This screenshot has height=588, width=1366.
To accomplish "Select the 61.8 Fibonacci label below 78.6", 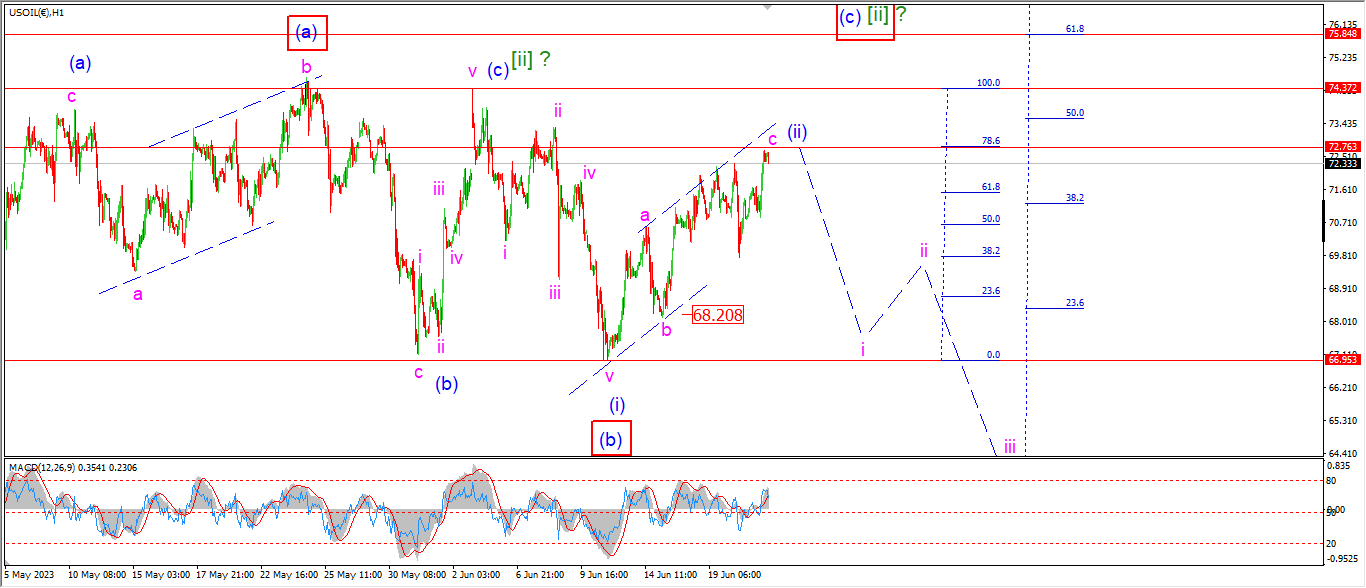I will (991, 187).
